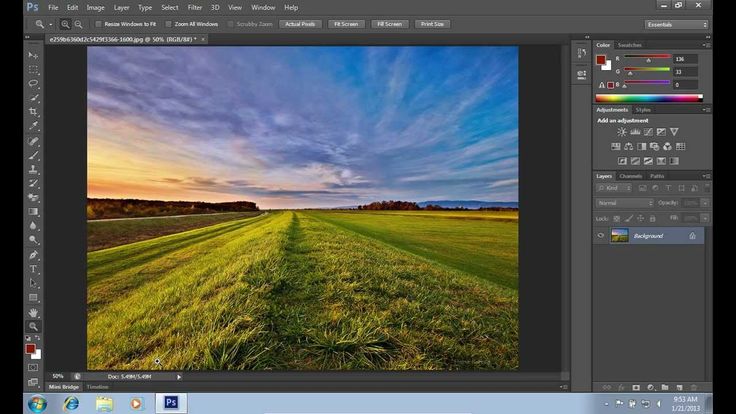The height and width of the screenshot is (414, 736).
Task: Select the Pen tool
Action: (33, 255)
